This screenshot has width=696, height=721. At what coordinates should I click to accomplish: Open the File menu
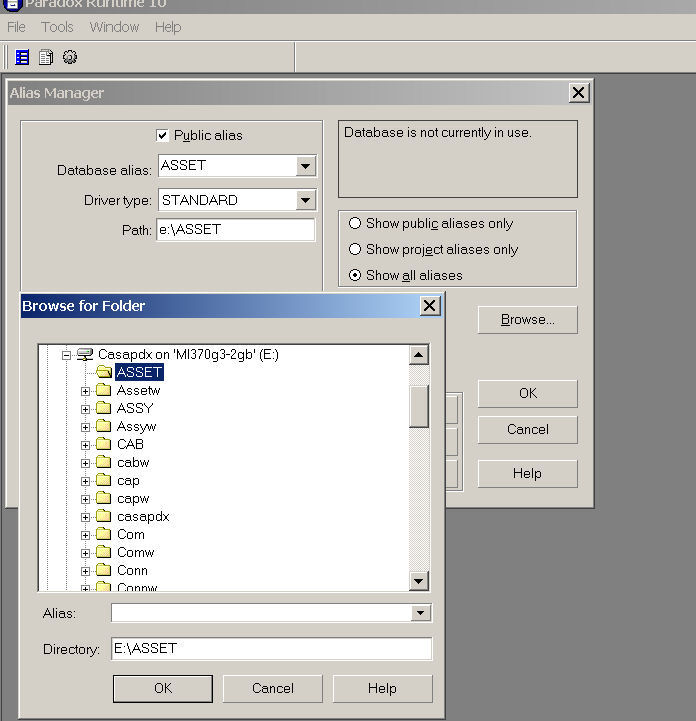[17, 27]
